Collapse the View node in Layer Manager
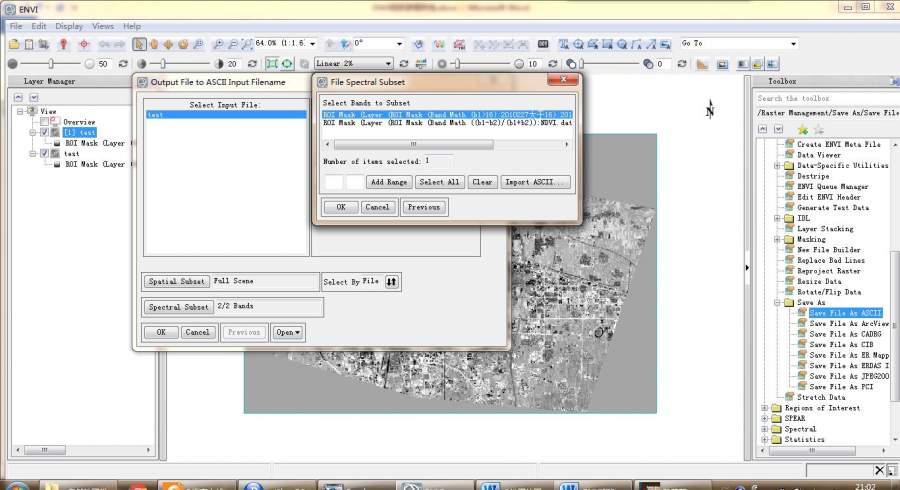 [20, 111]
